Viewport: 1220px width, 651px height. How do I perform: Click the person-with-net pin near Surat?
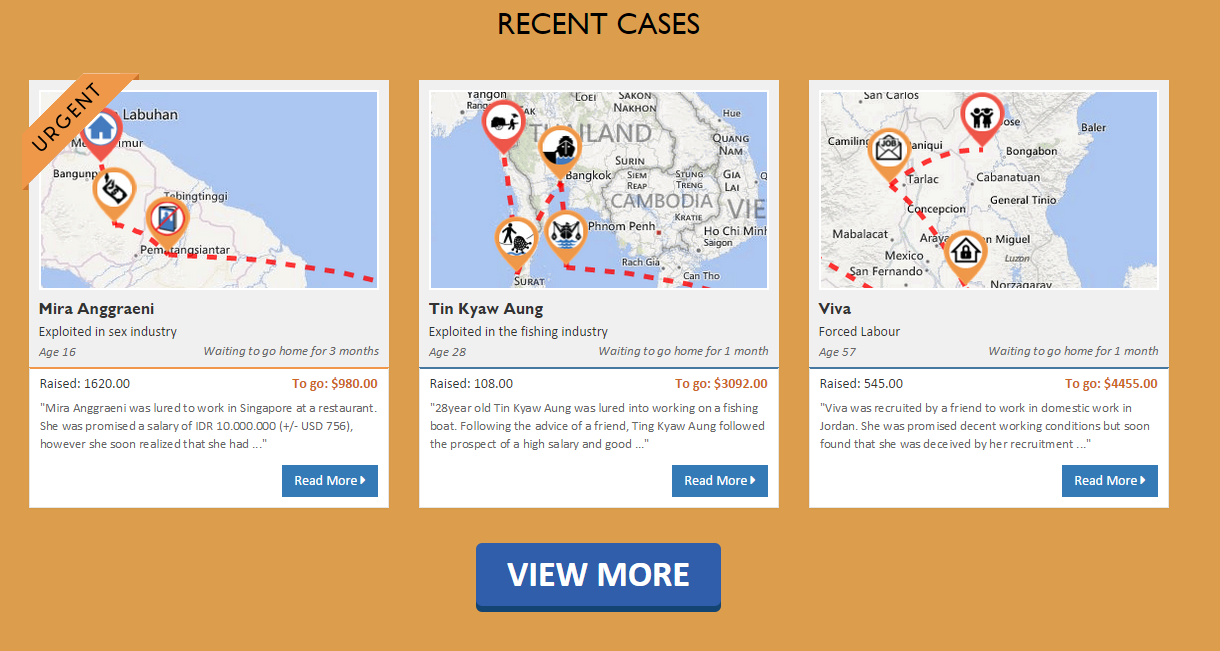coord(516,241)
